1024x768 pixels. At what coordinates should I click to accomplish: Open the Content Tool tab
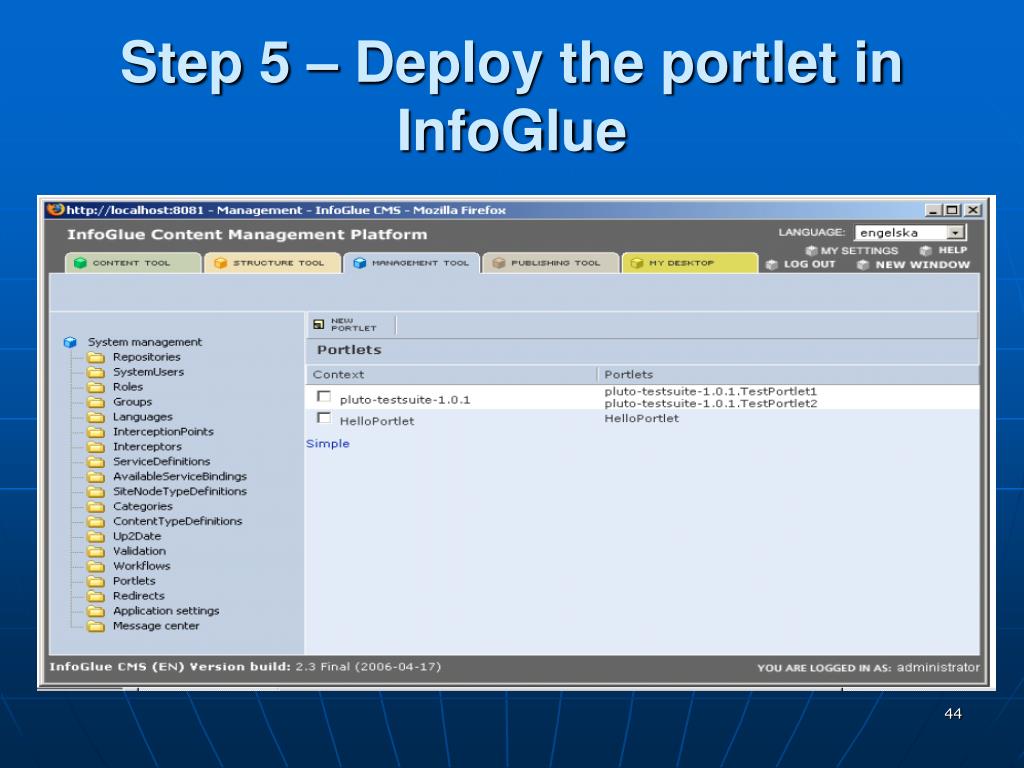click(133, 263)
